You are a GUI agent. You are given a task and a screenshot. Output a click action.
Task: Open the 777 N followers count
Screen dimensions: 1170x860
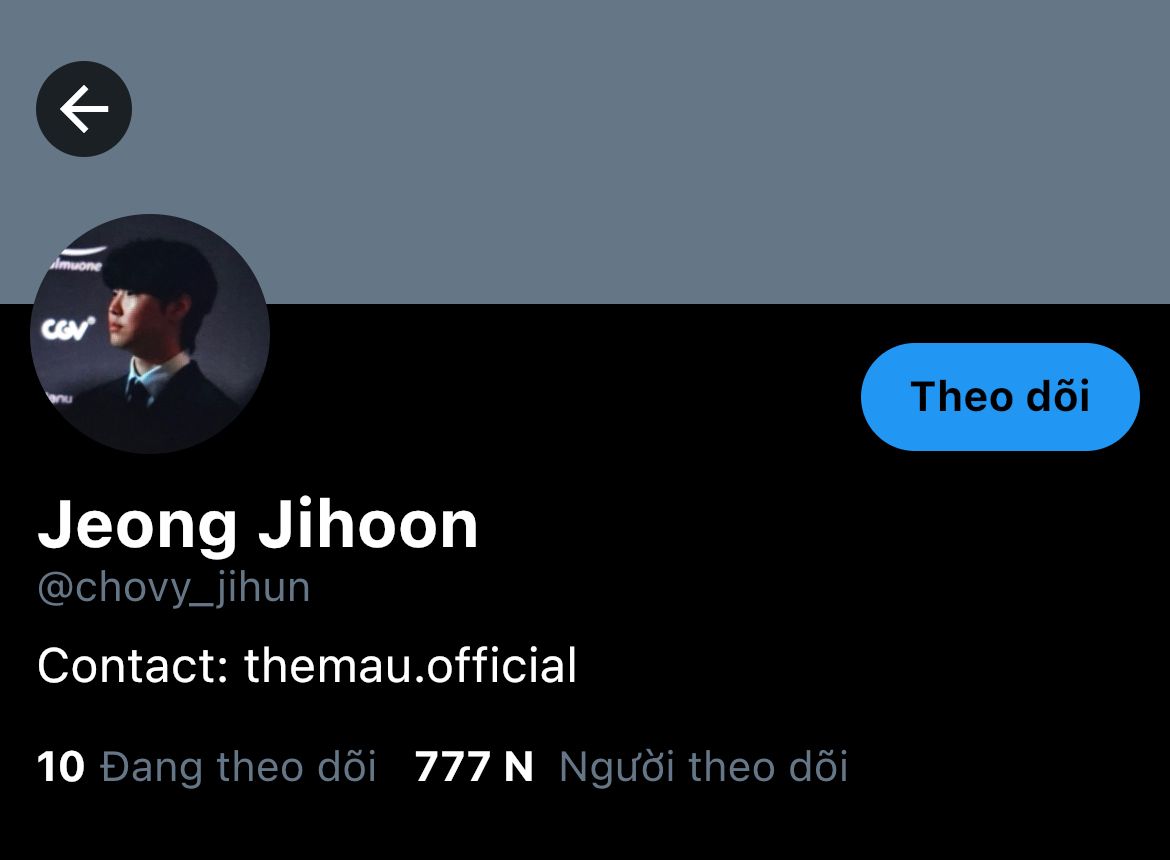(475, 767)
